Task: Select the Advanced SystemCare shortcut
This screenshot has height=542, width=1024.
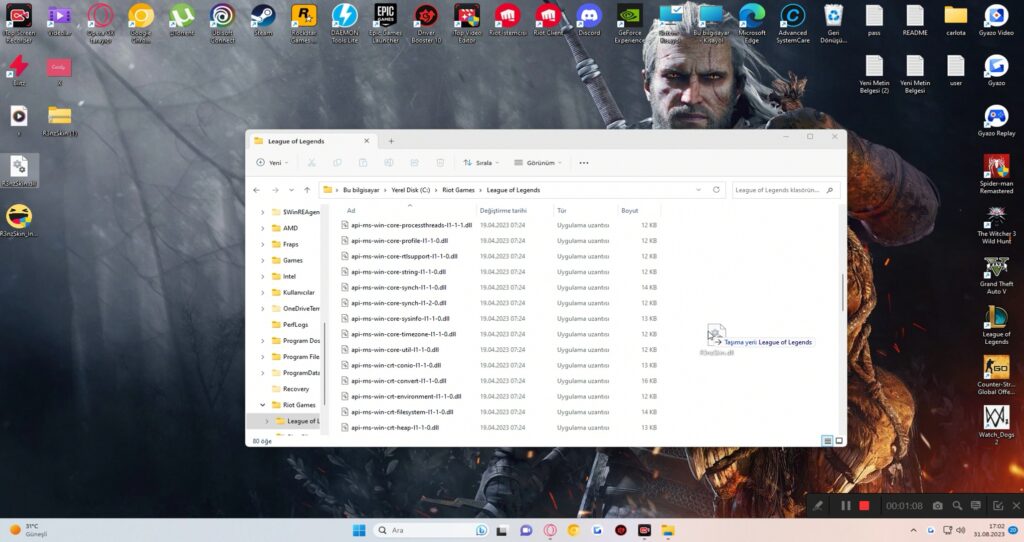Action: point(793,23)
